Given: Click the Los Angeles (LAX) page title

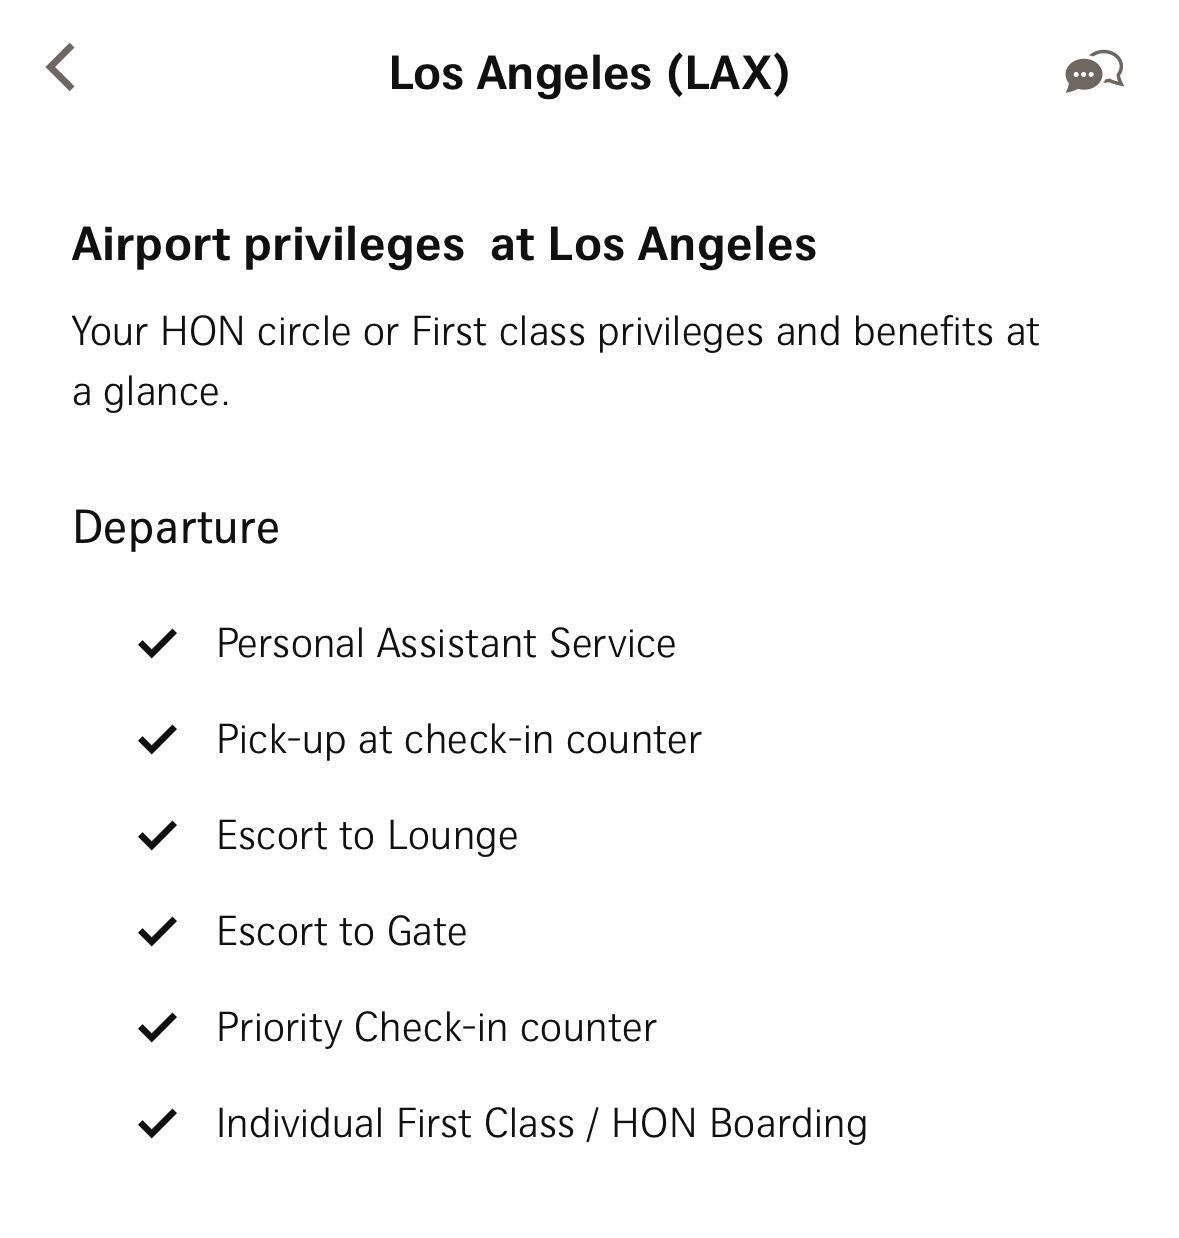Looking at the screenshot, I should tap(589, 73).
